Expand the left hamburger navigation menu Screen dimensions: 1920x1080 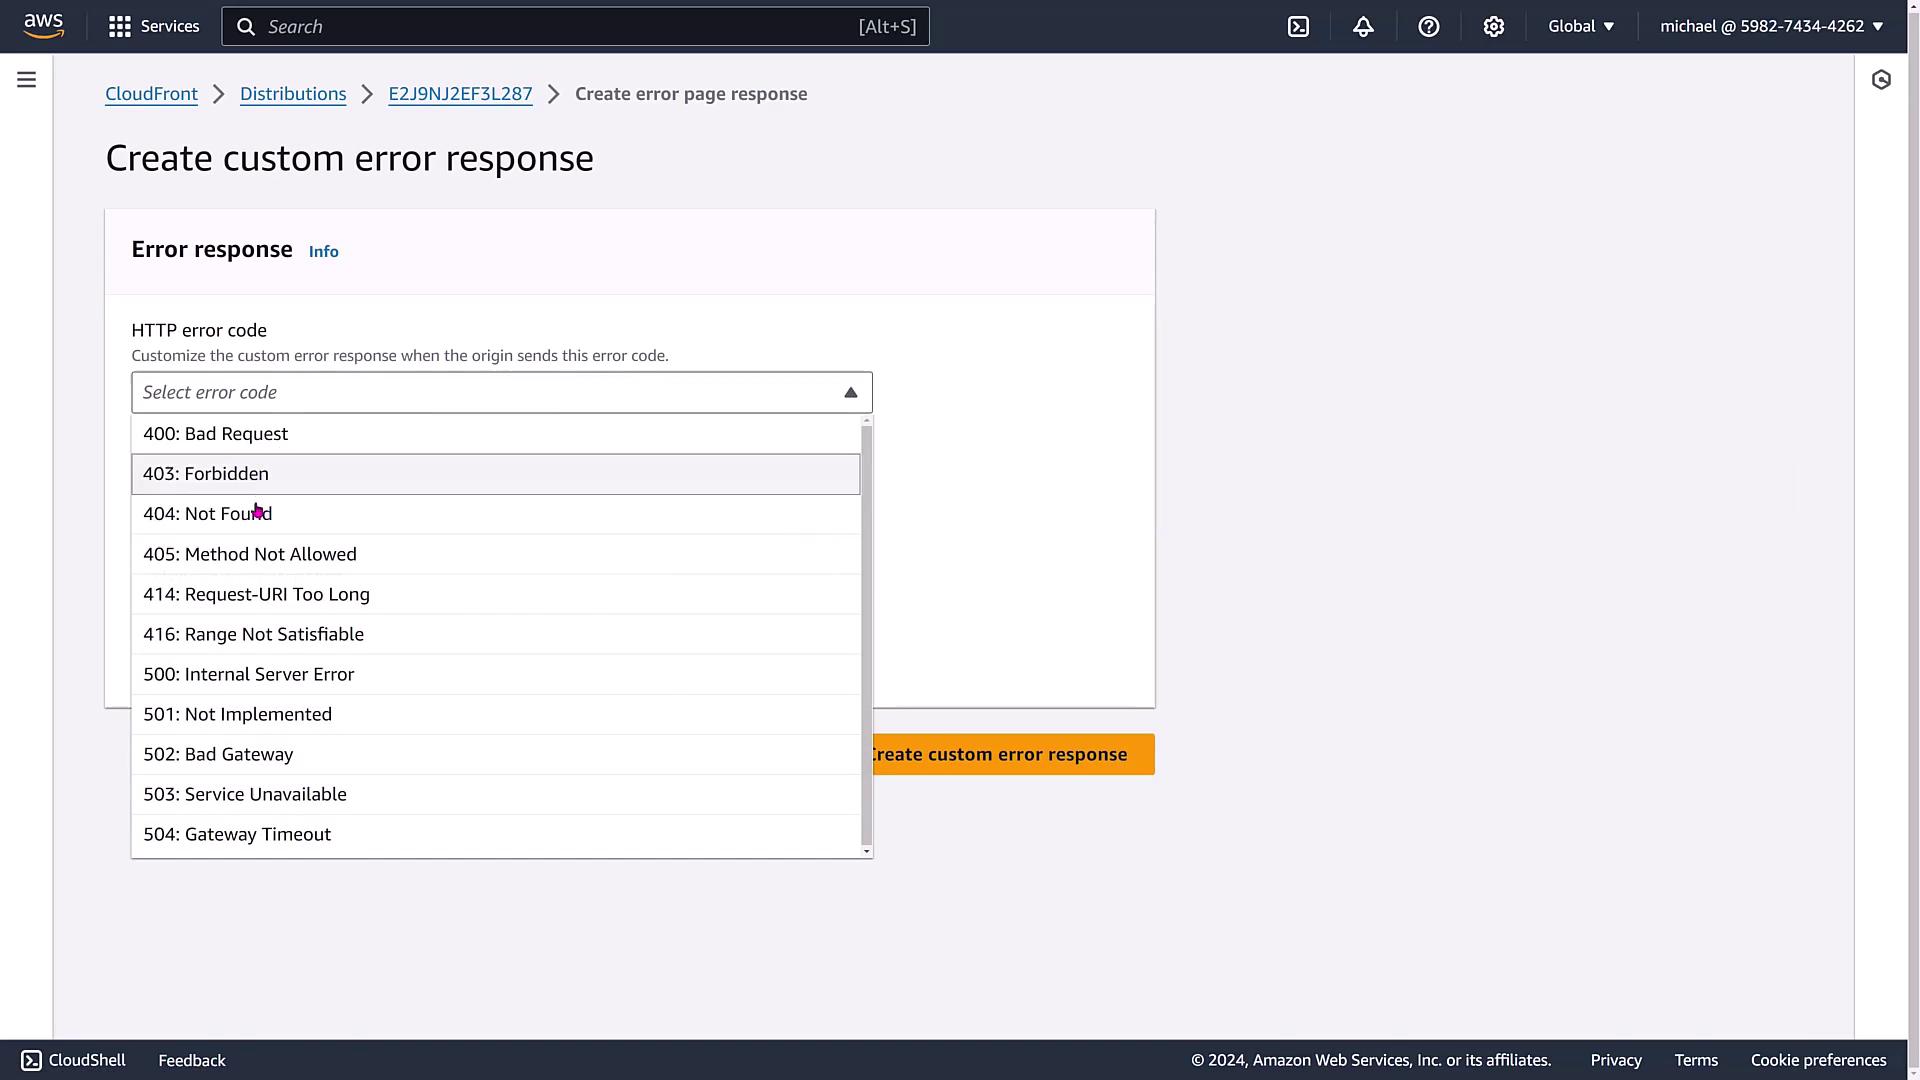(x=27, y=80)
